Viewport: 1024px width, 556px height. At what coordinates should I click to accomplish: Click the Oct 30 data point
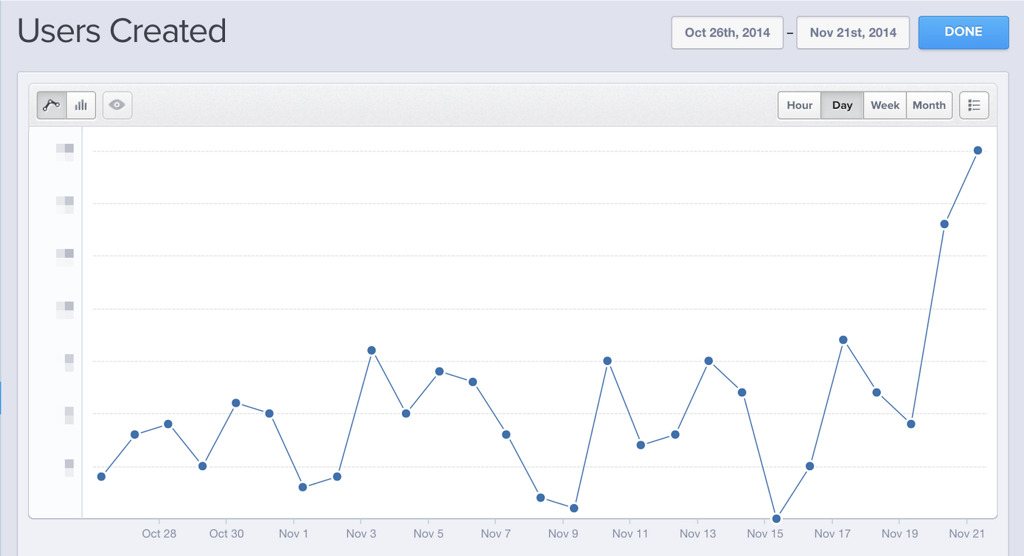[236, 403]
